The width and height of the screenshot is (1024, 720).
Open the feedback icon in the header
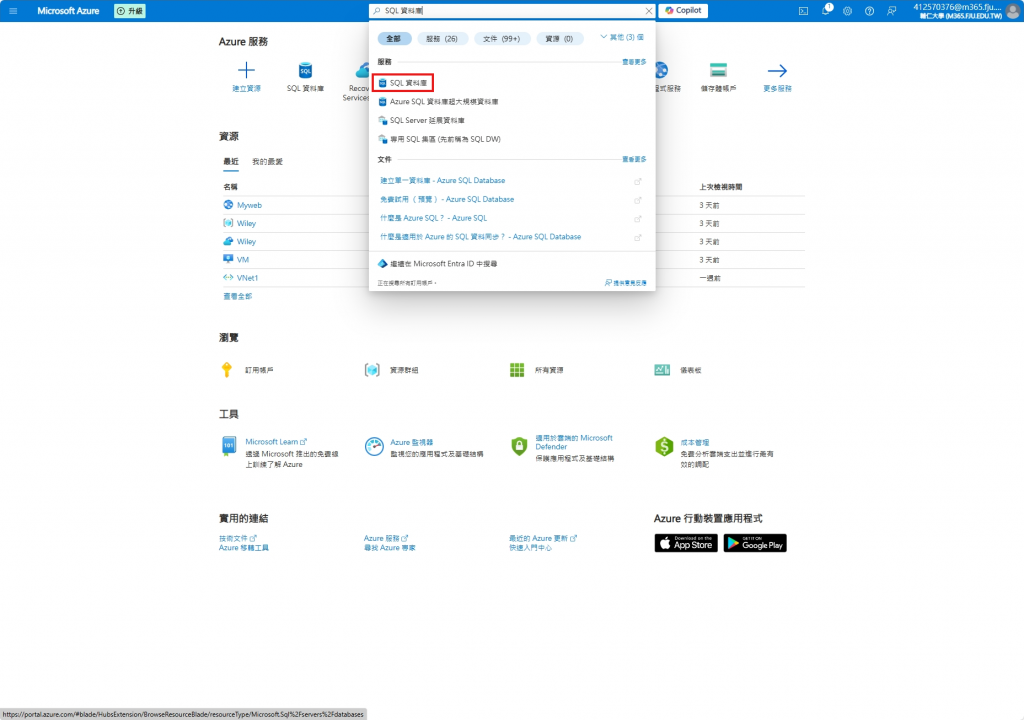click(x=891, y=11)
